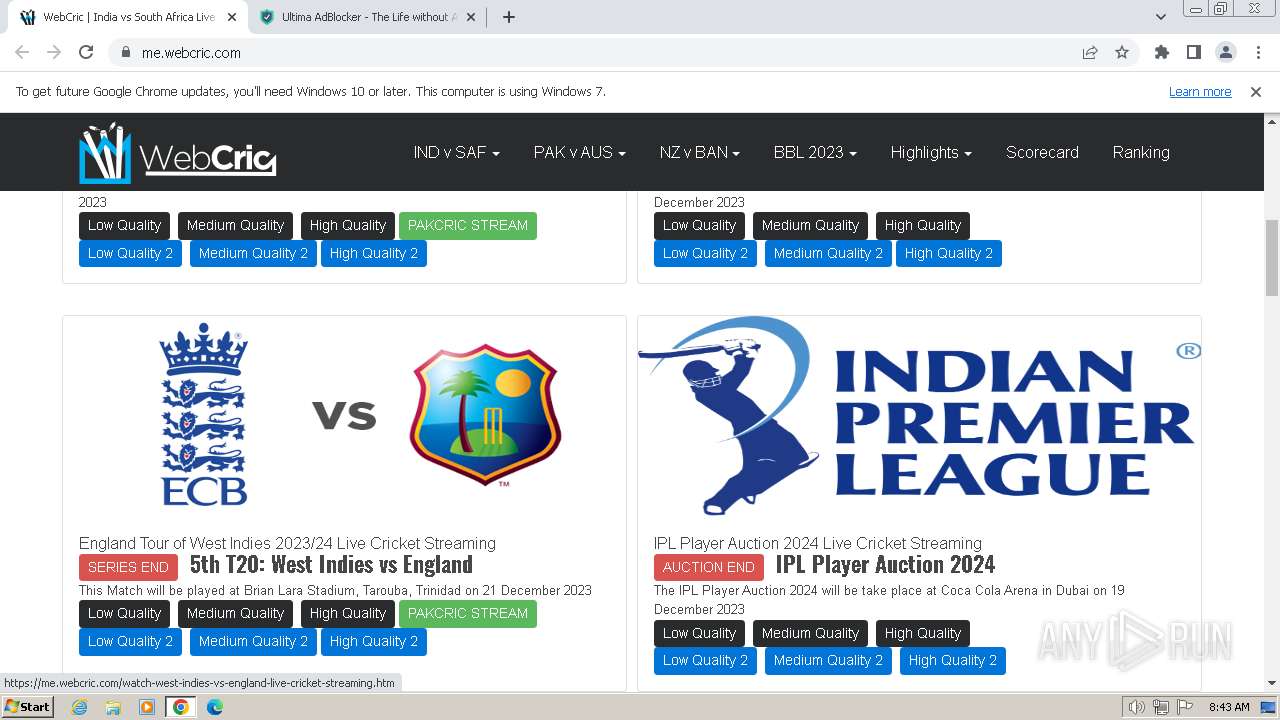Open the Chrome three-dot menu

[1258, 53]
